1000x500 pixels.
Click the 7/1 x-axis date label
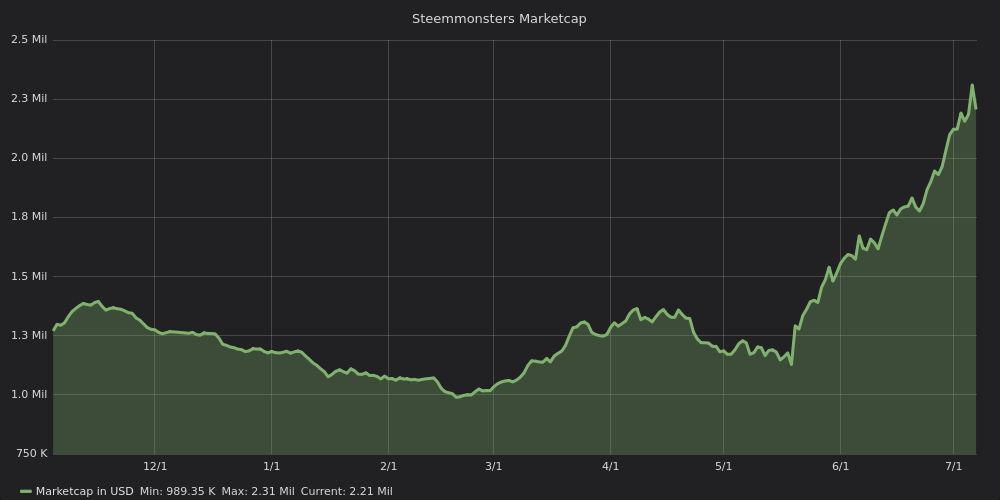point(953,466)
